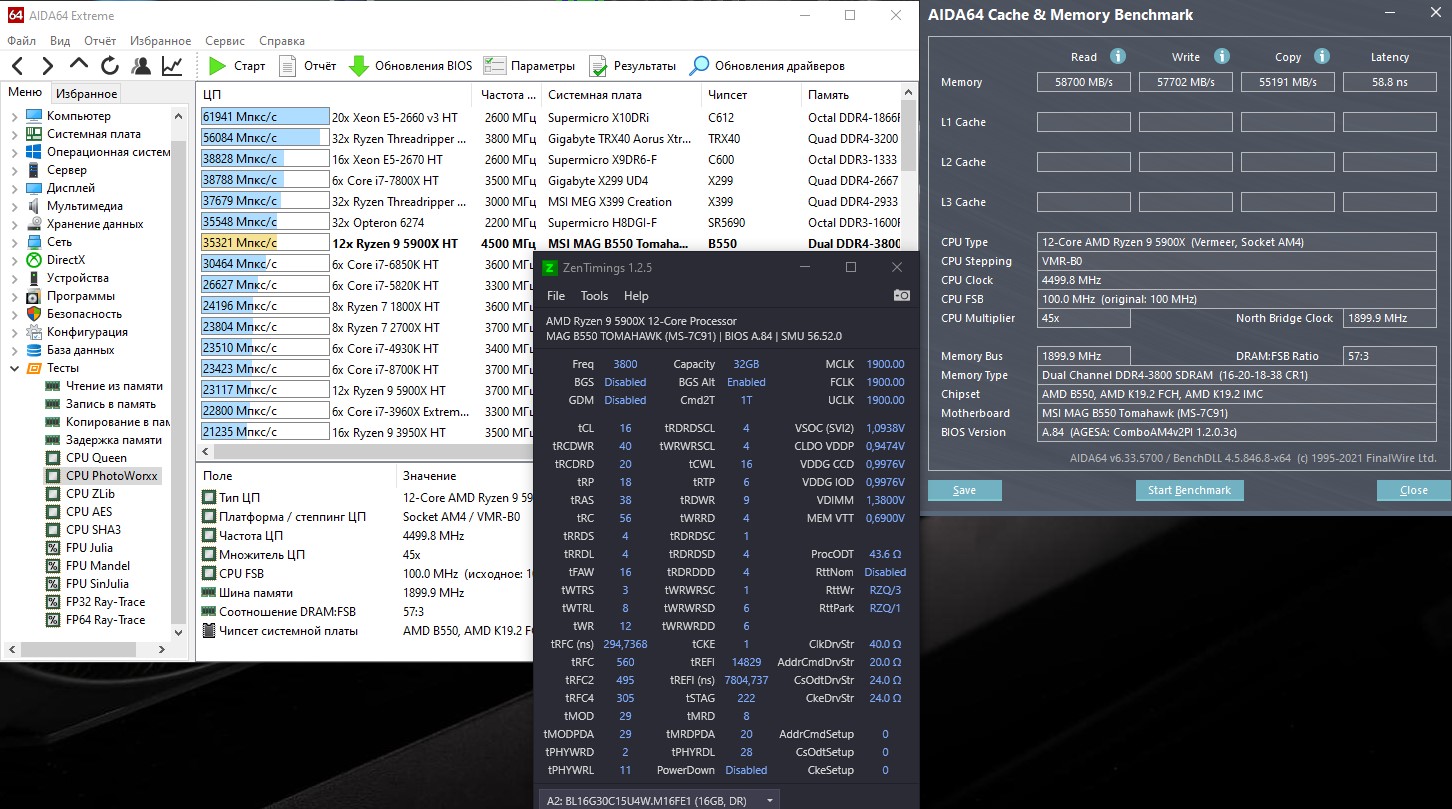Open the File menu in ZenTimings
Image resolution: width=1452 pixels, height=809 pixels.
(x=556, y=296)
